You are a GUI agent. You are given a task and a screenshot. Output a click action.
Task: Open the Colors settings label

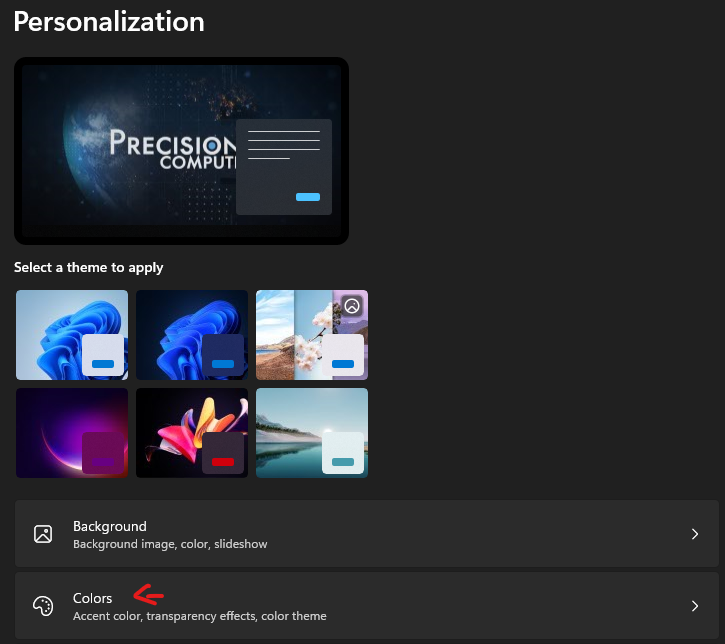click(93, 598)
